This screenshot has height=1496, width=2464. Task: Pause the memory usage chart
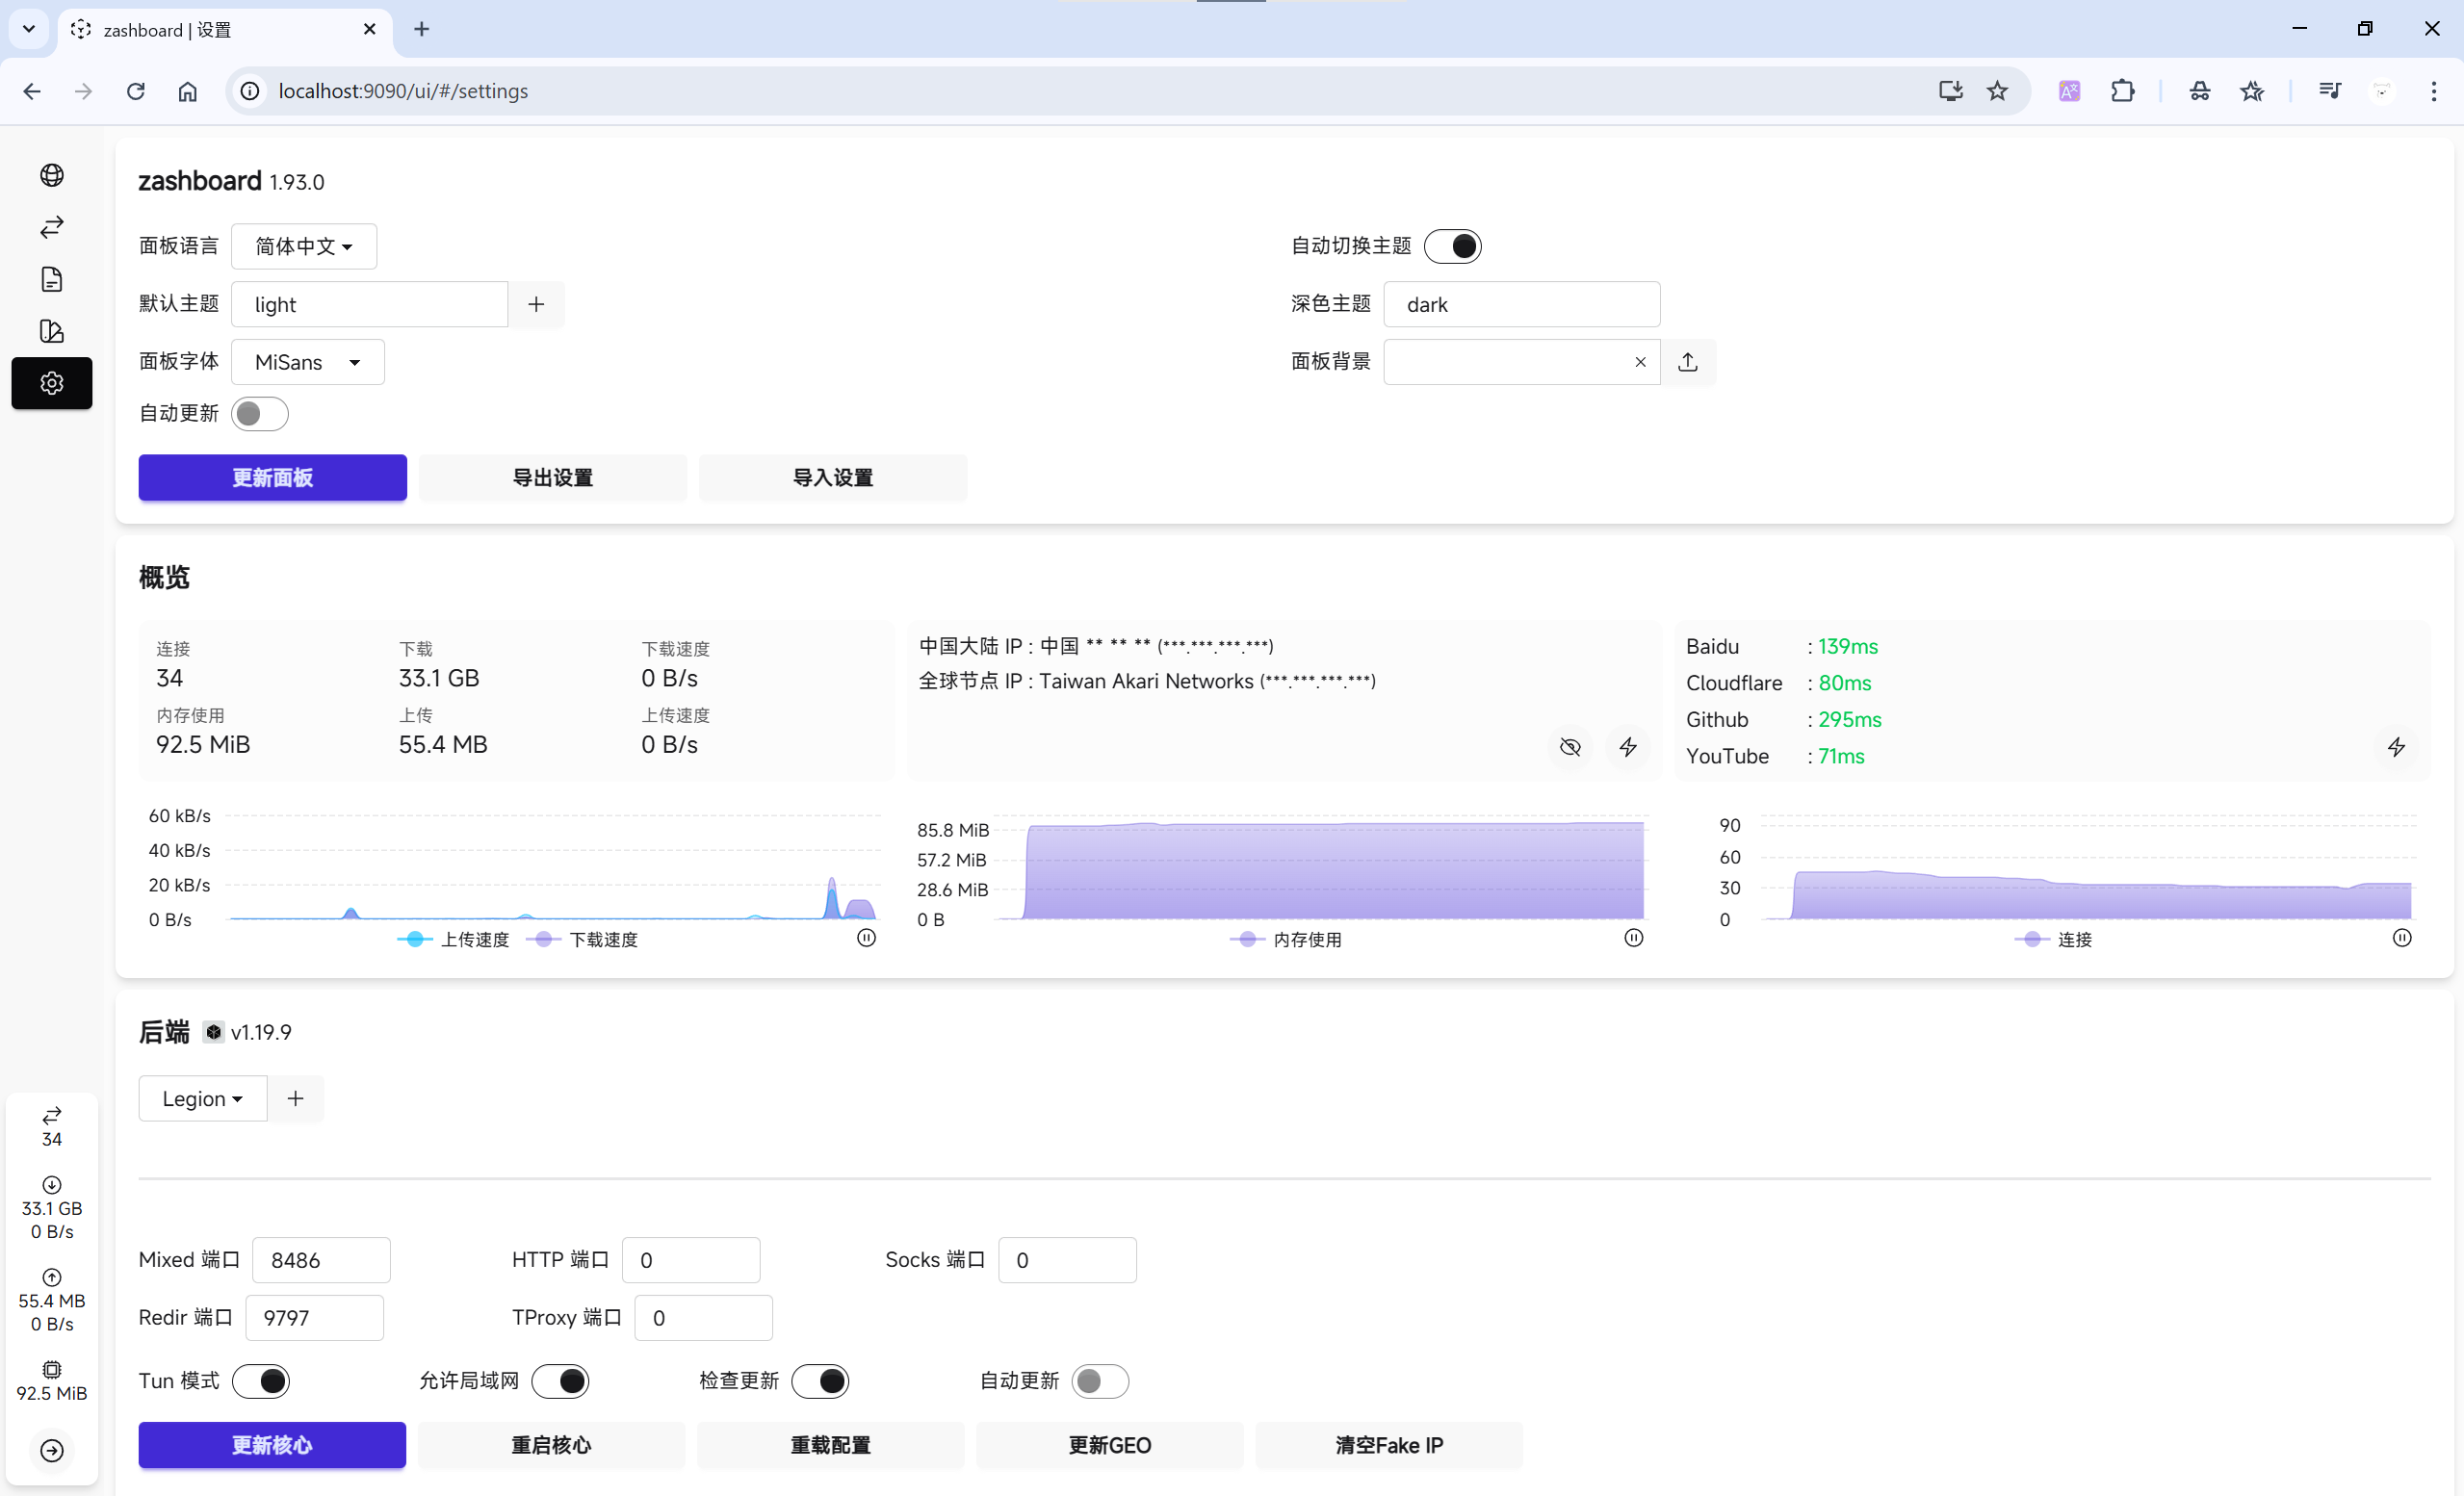(x=1633, y=938)
